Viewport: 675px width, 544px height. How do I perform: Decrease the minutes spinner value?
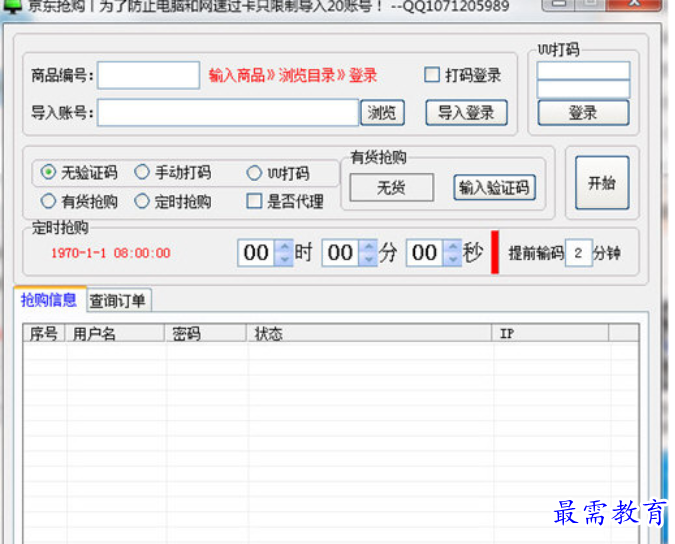pos(369,259)
